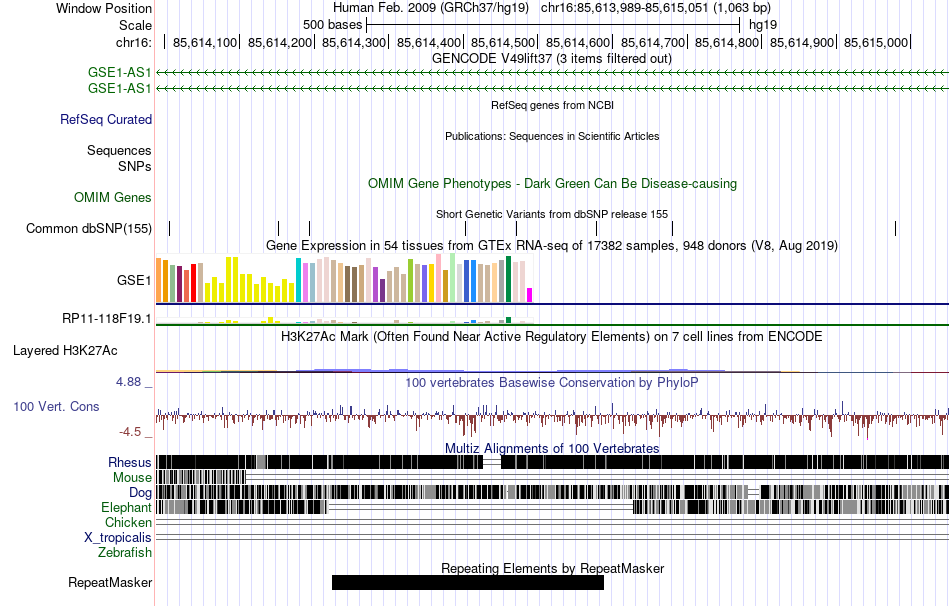Click the magenta bar in GSE1 expression chart

tap(530, 295)
